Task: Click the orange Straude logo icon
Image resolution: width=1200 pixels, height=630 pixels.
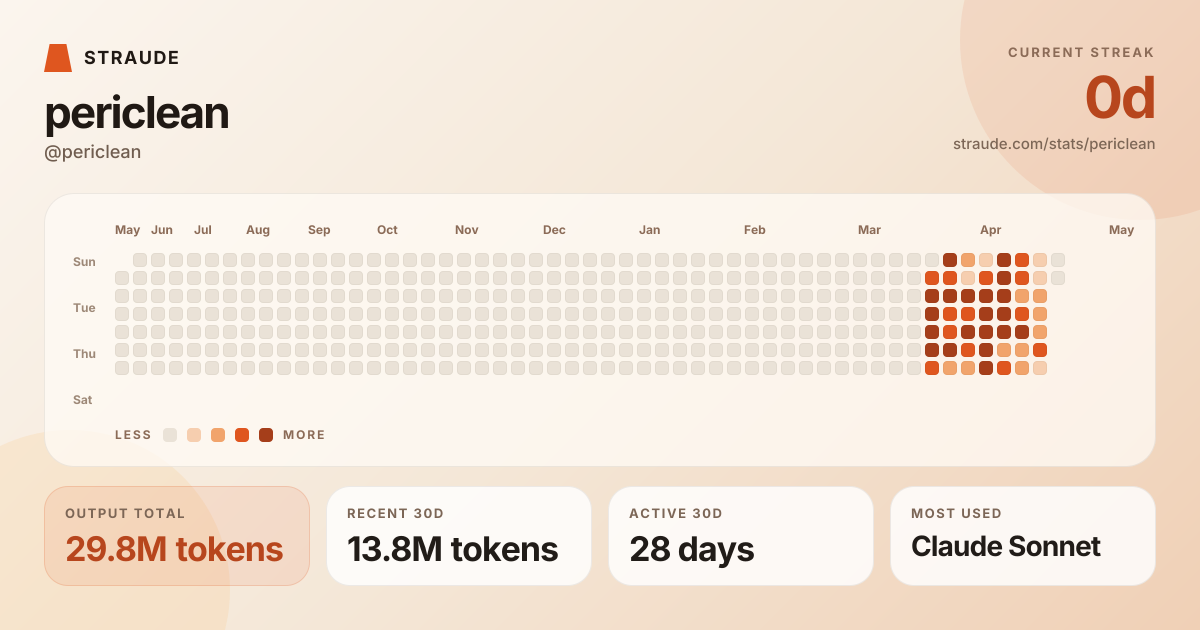Action: point(58,58)
